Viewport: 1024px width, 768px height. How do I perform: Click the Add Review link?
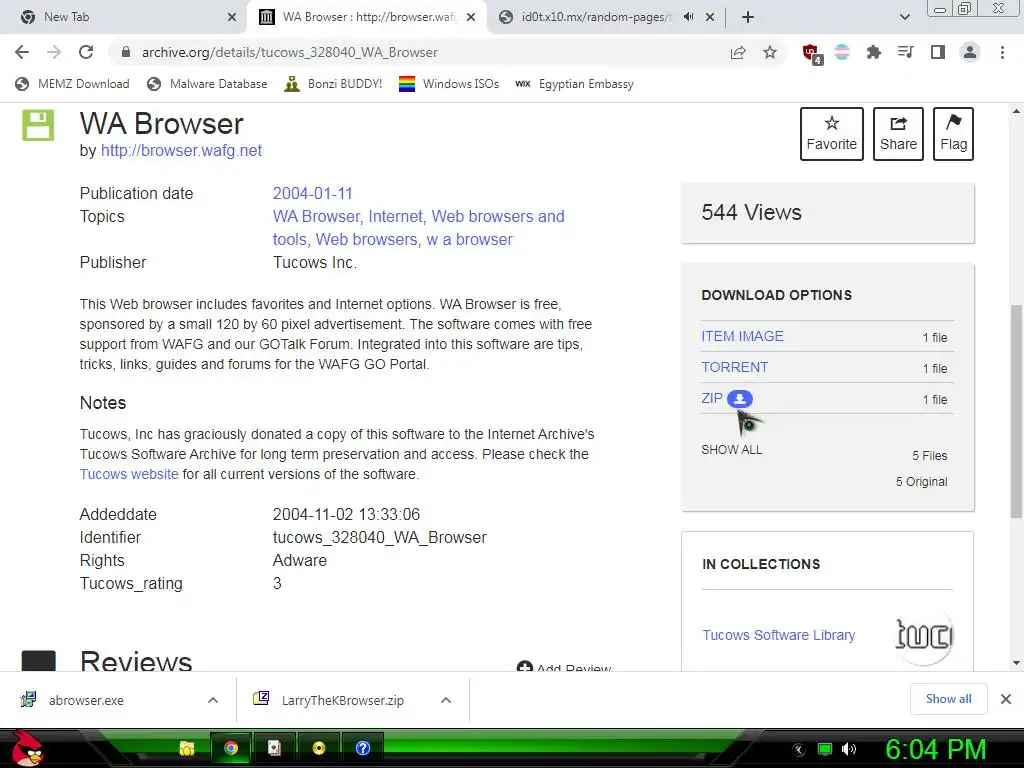[x=564, y=667]
